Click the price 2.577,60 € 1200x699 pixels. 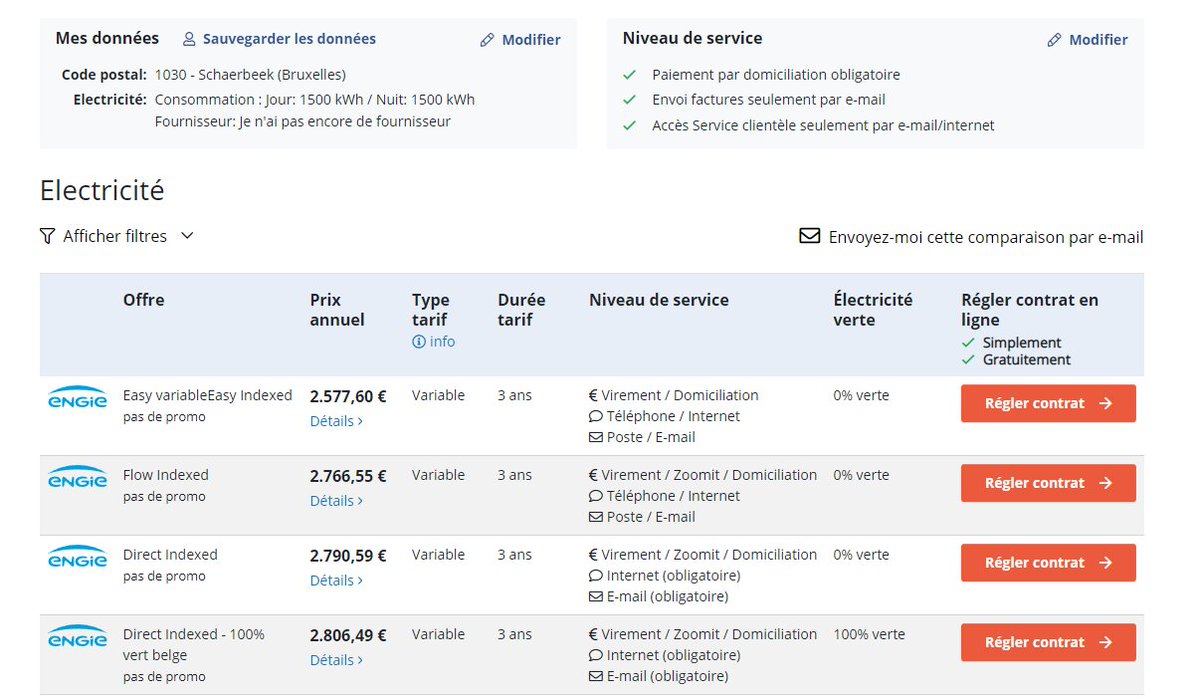point(348,396)
